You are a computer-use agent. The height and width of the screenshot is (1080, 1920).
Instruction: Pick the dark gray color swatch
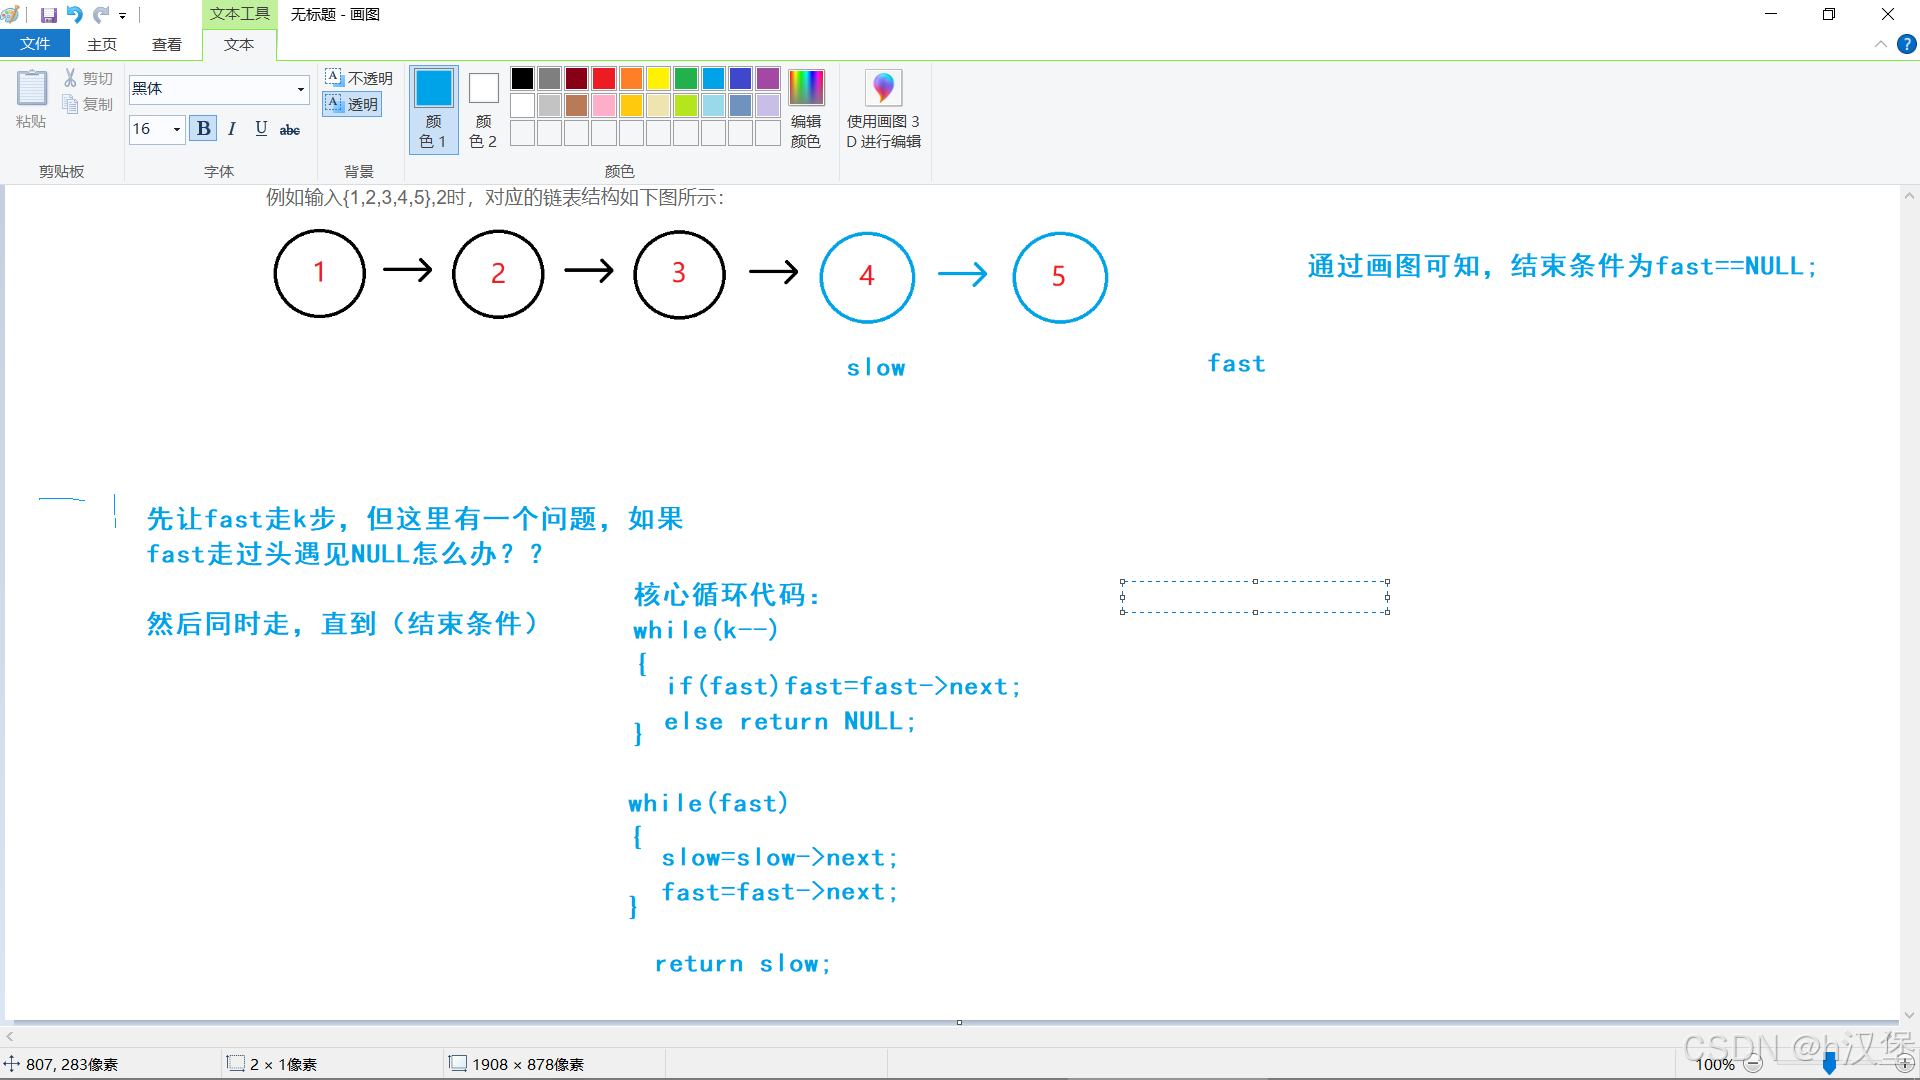point(549,79)
